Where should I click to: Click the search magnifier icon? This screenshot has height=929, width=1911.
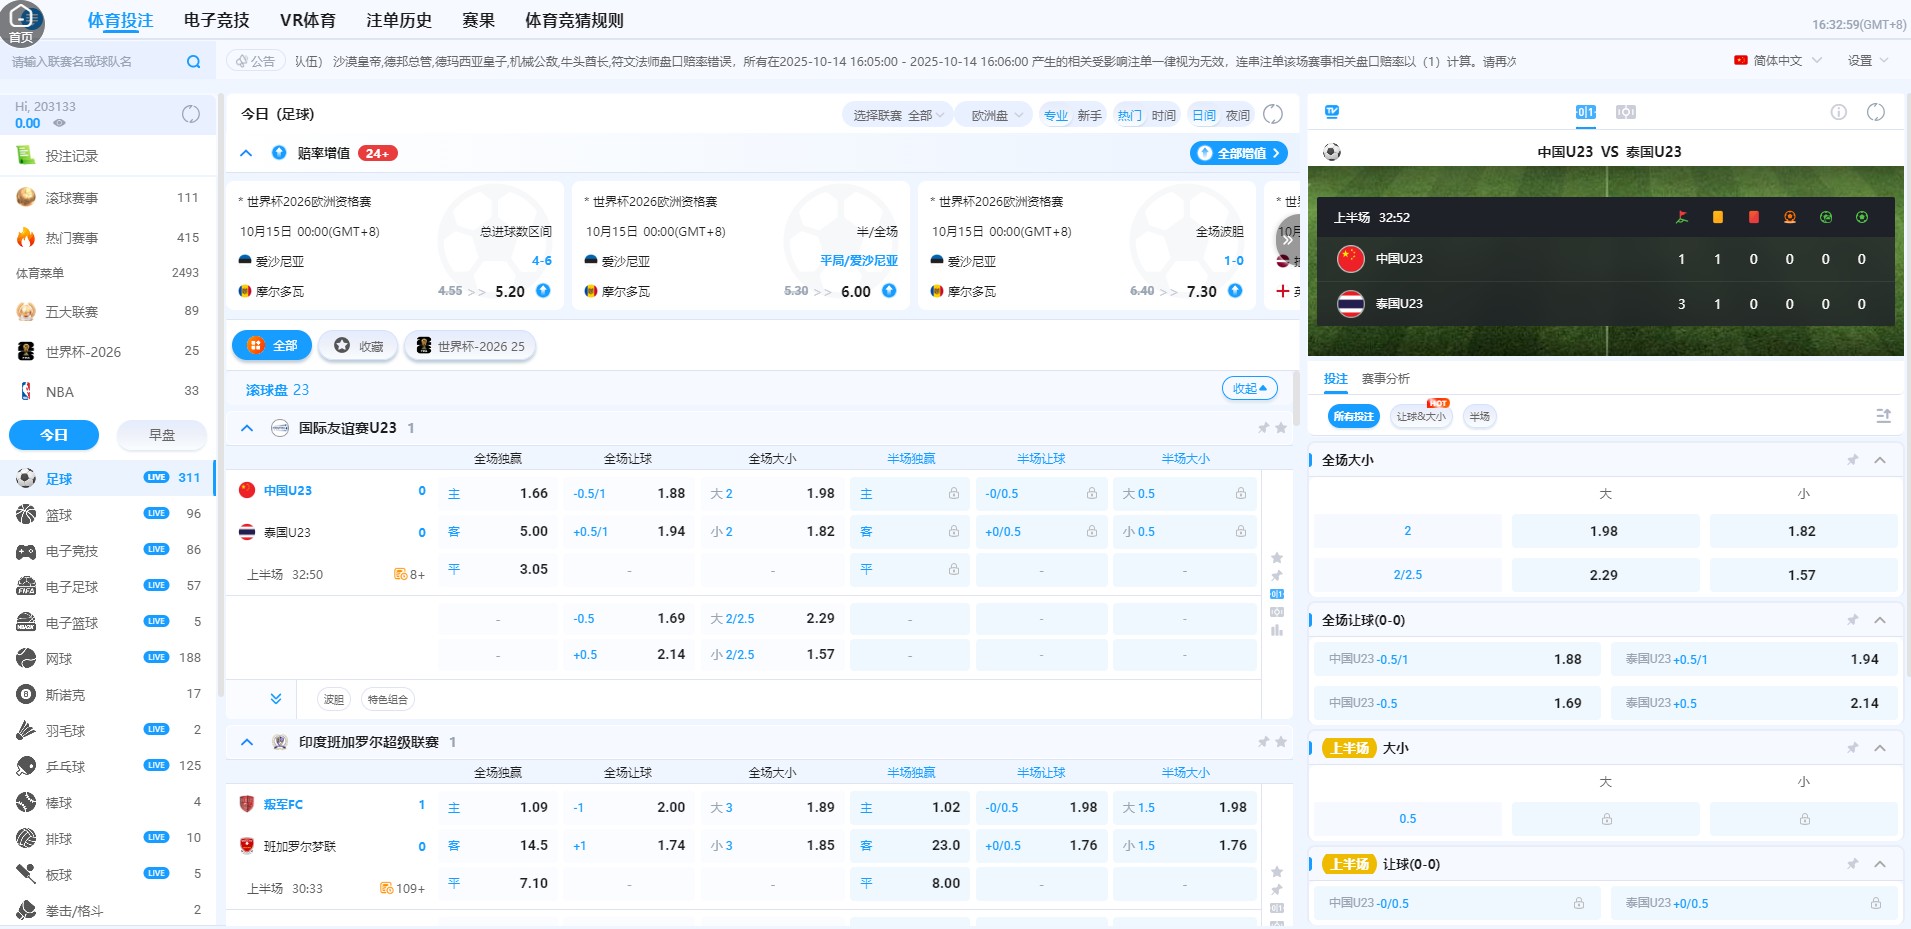[192, 60]
